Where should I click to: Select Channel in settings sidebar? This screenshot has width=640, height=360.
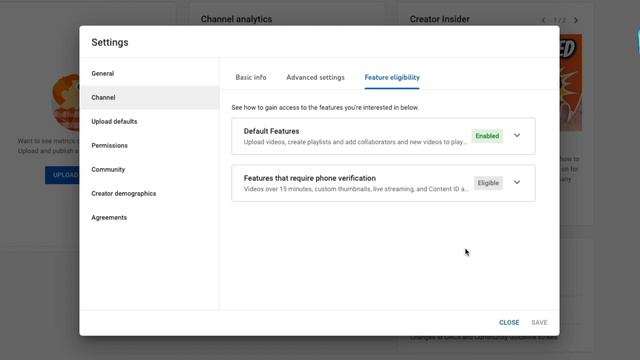coord(149,98)
